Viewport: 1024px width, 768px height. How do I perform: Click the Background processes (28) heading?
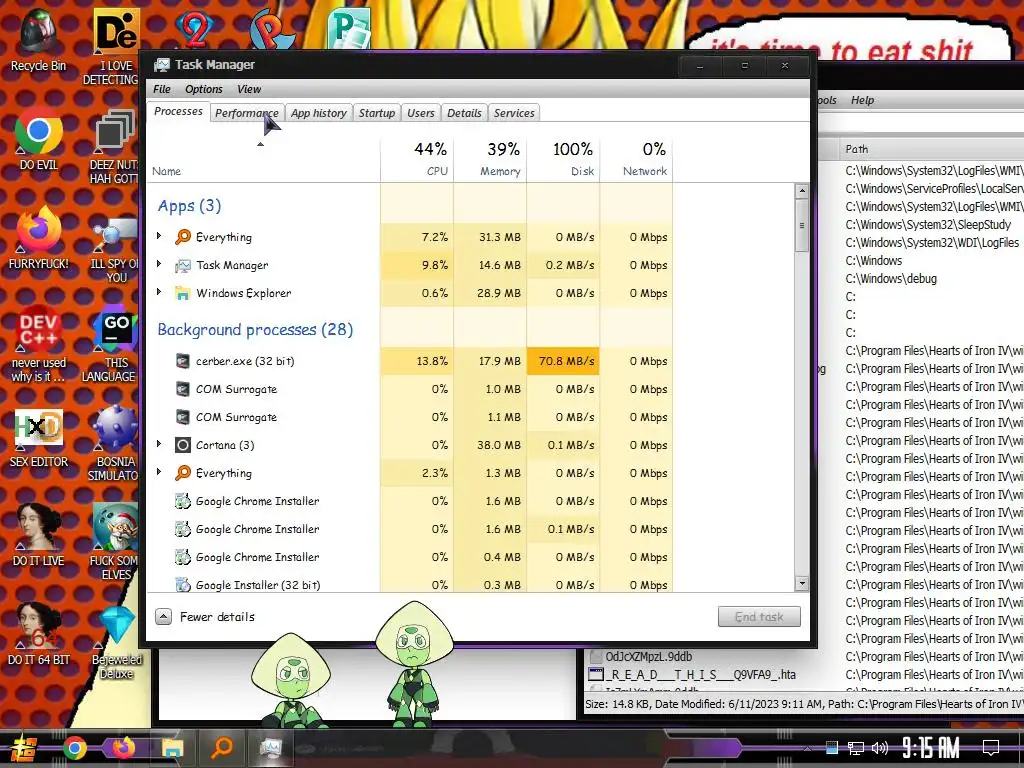click(255, 330)
